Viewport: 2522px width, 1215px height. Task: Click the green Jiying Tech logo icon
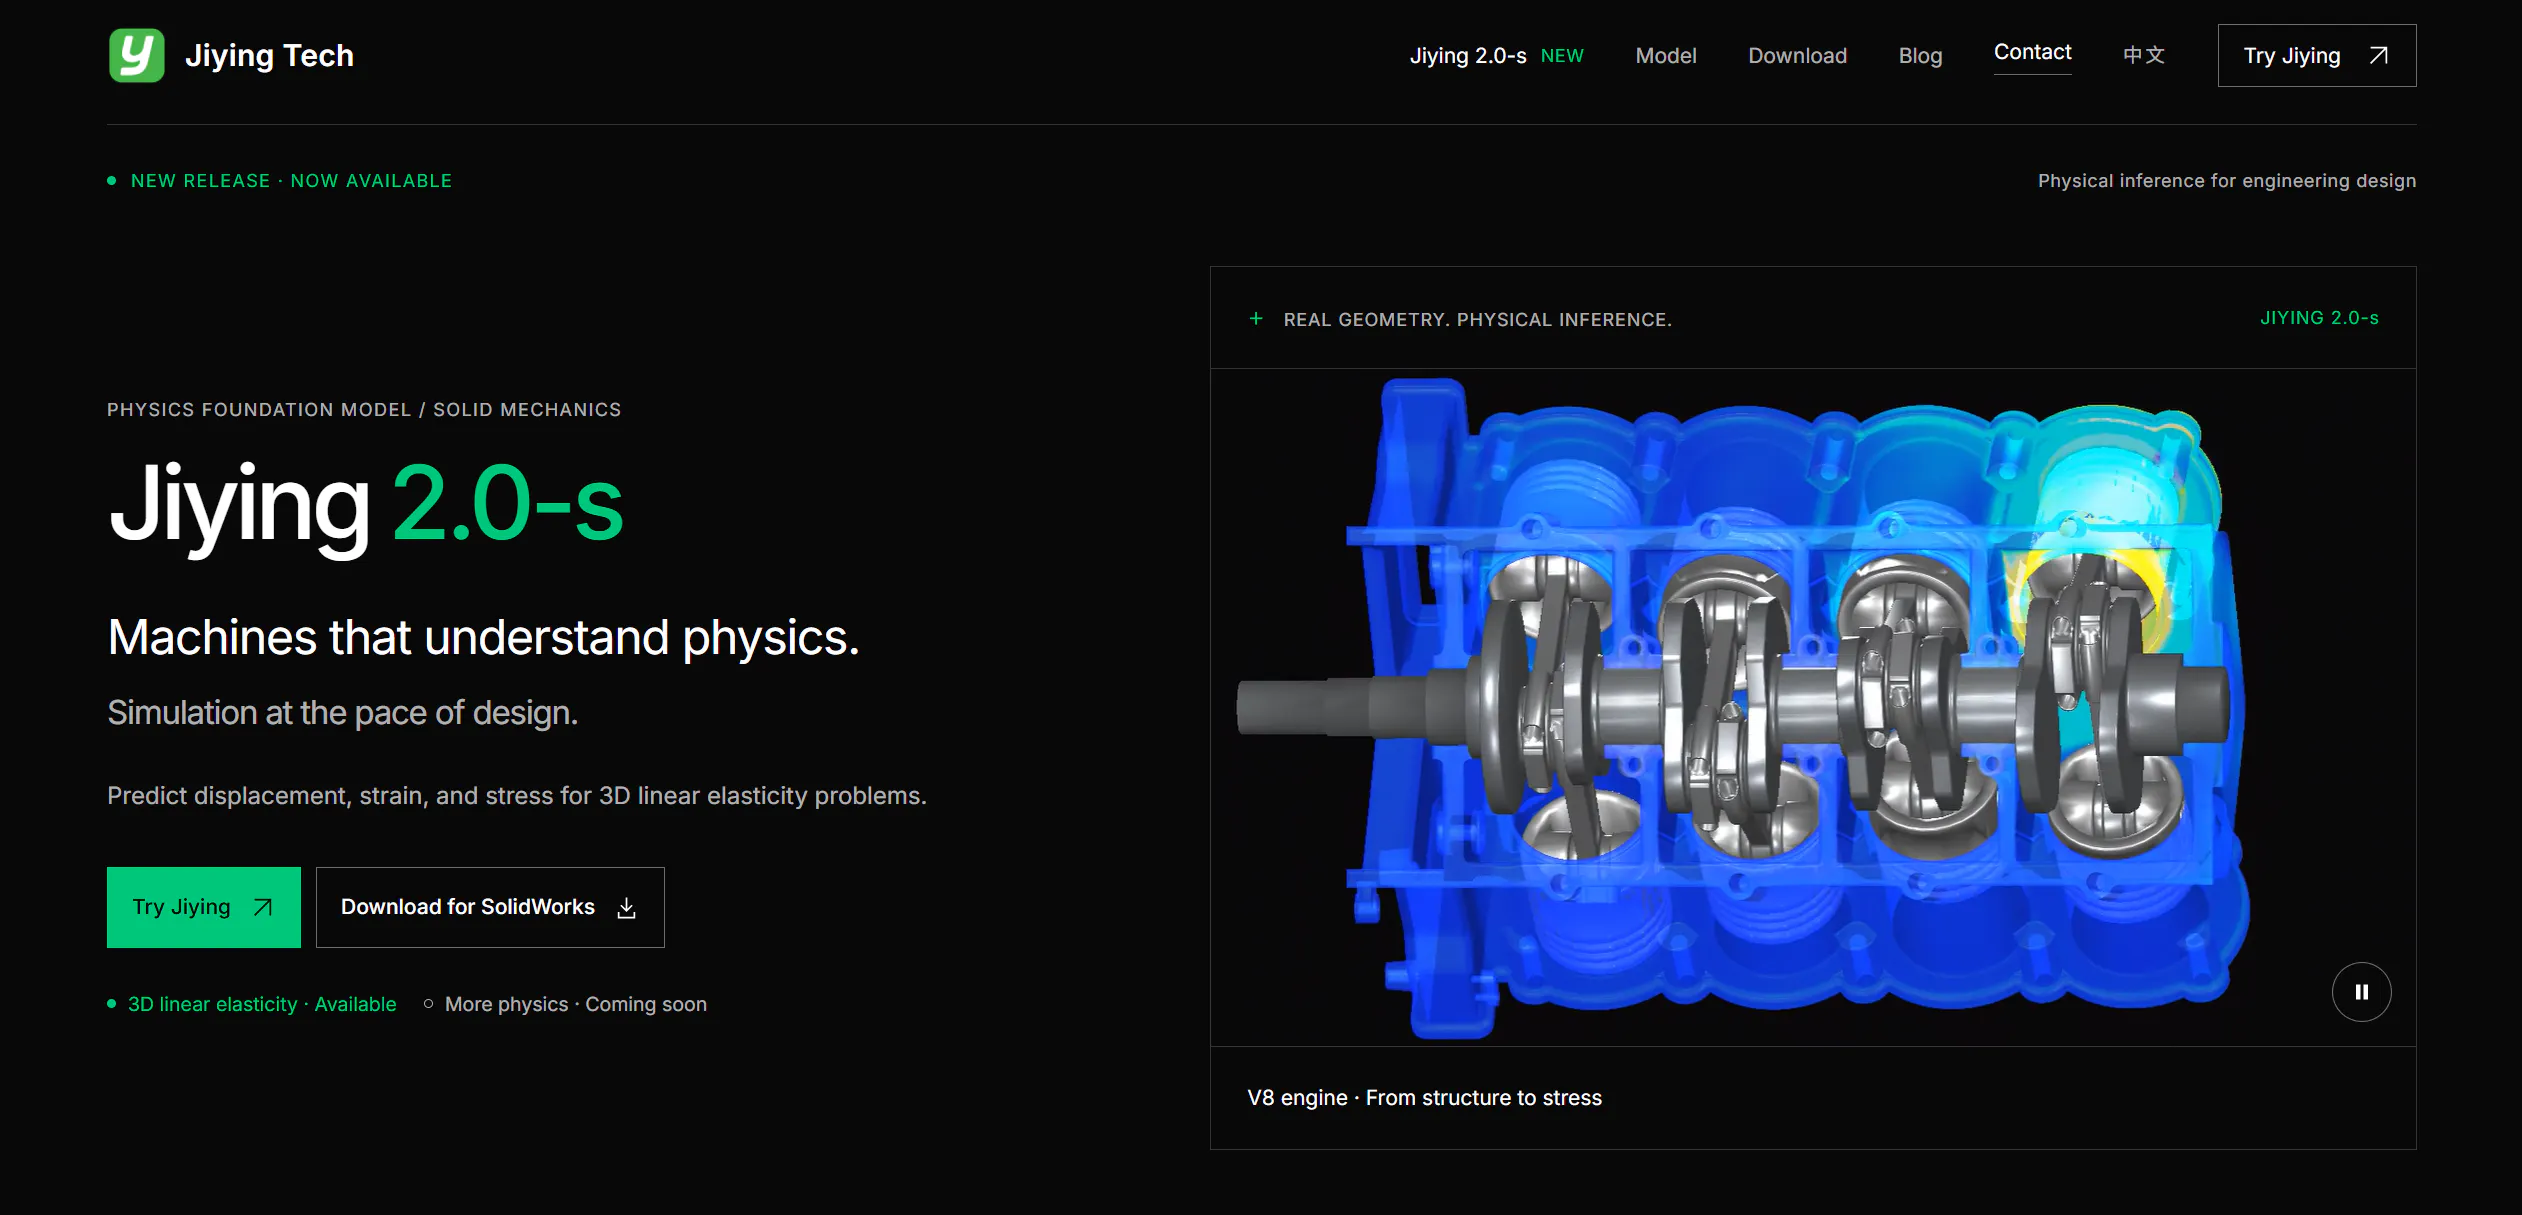click(136, 55)
